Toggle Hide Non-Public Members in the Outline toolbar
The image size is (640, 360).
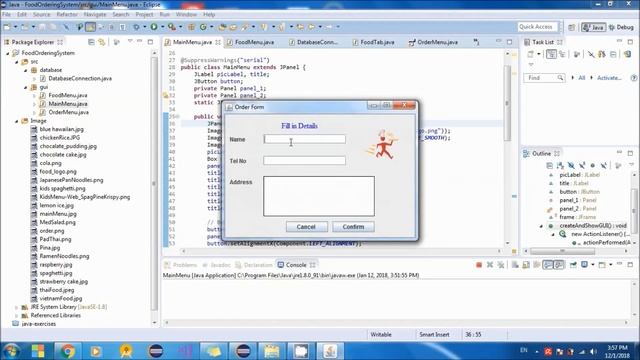pos(593,165)
